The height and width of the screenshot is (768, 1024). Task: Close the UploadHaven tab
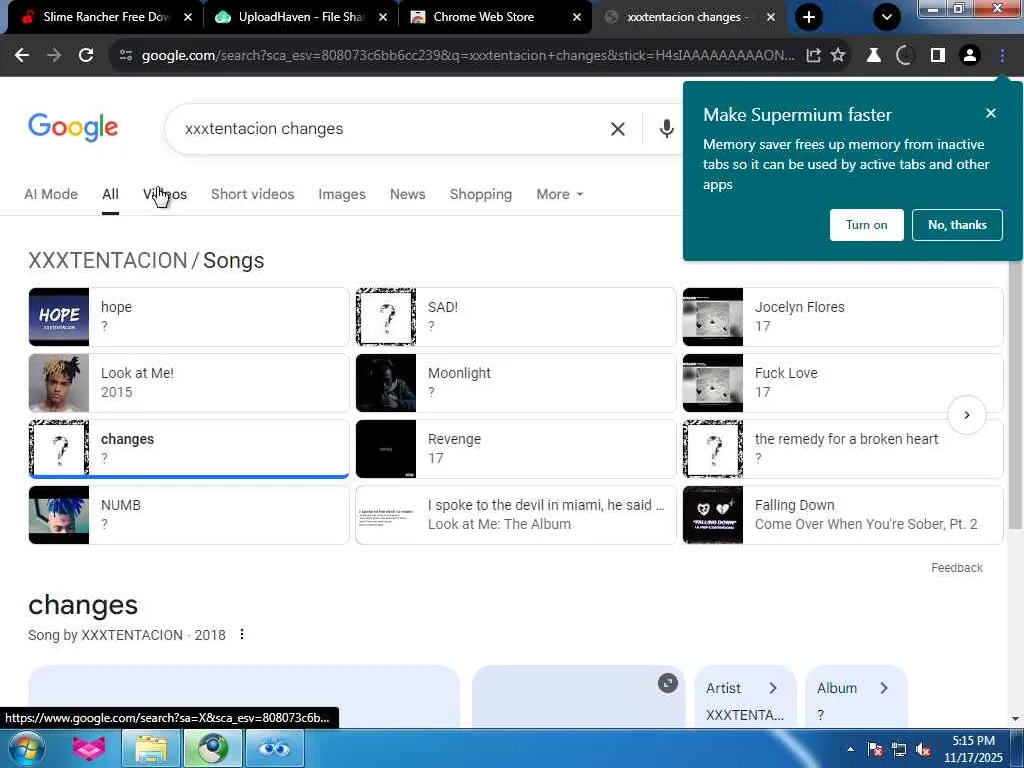[x=383, y=17]
